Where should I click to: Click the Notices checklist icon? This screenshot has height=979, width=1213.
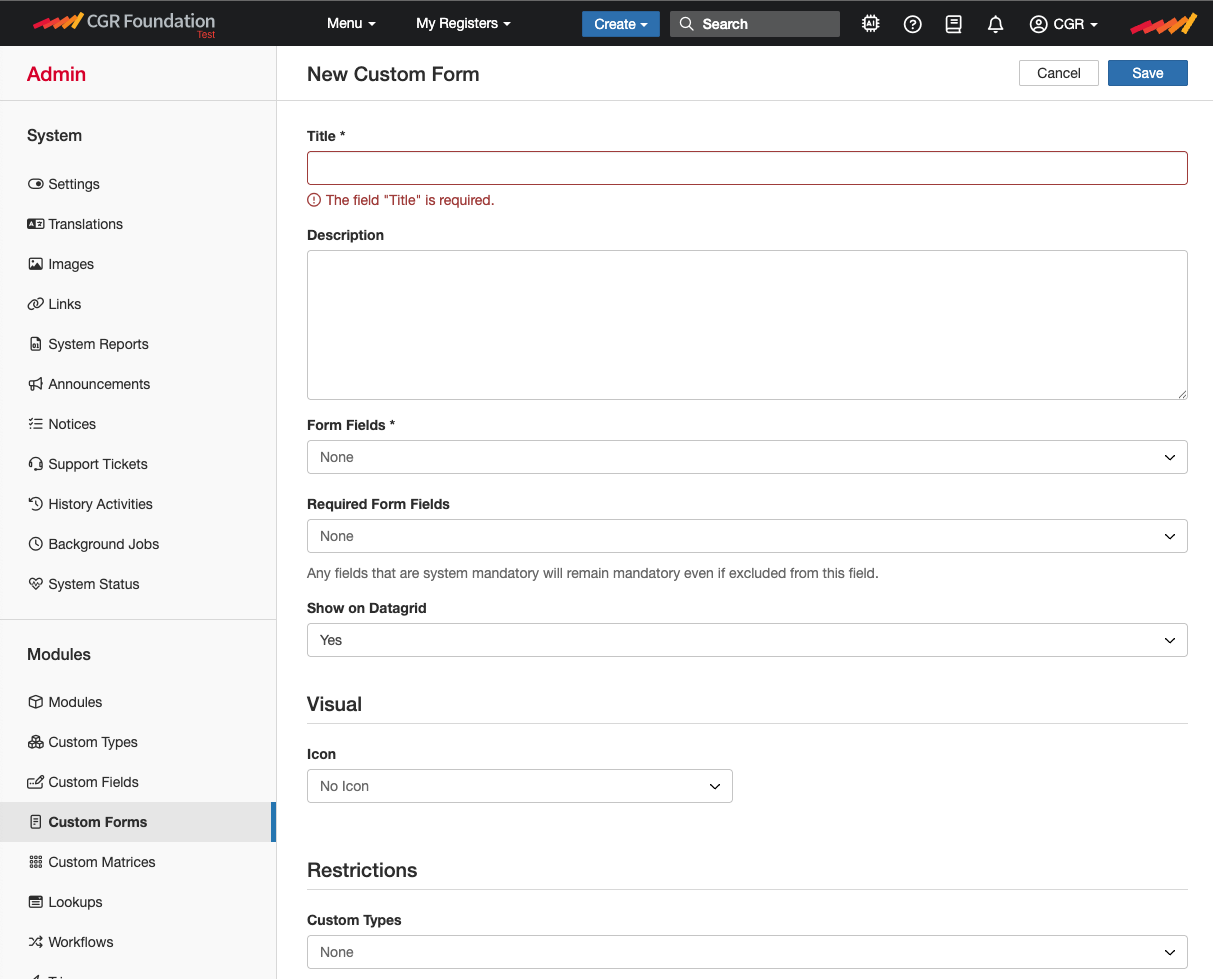click(x=36, y=424)
